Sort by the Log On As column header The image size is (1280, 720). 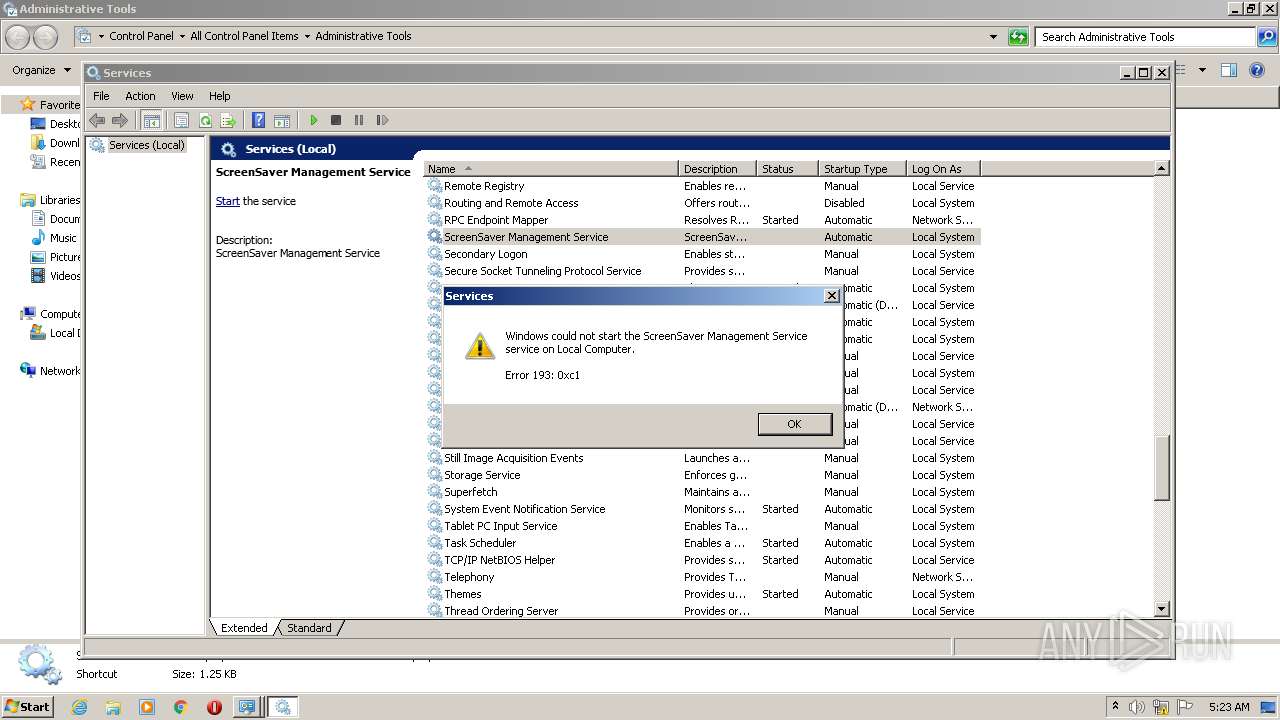point(943,169)
